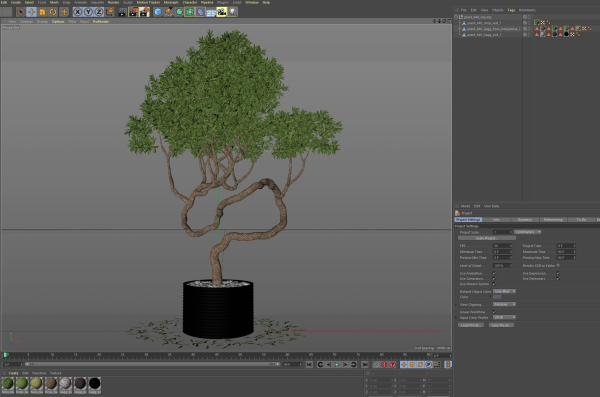Click the Save Preset button

coord(501,325)
